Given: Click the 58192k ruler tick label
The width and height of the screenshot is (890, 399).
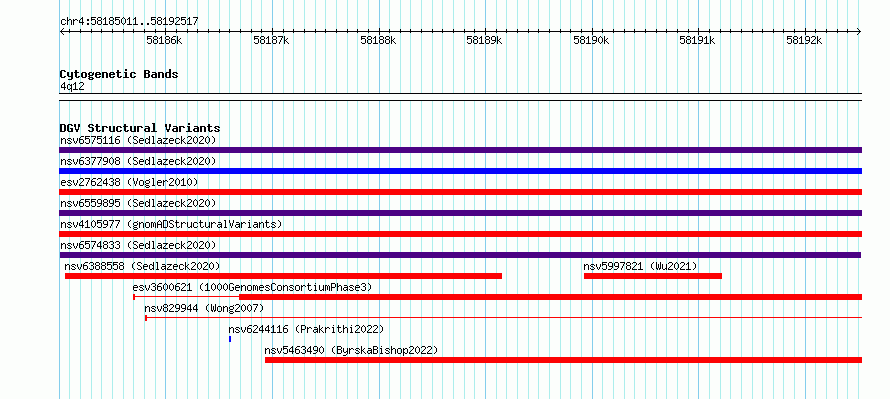Looking at the screenshot, I should [804, 40].
